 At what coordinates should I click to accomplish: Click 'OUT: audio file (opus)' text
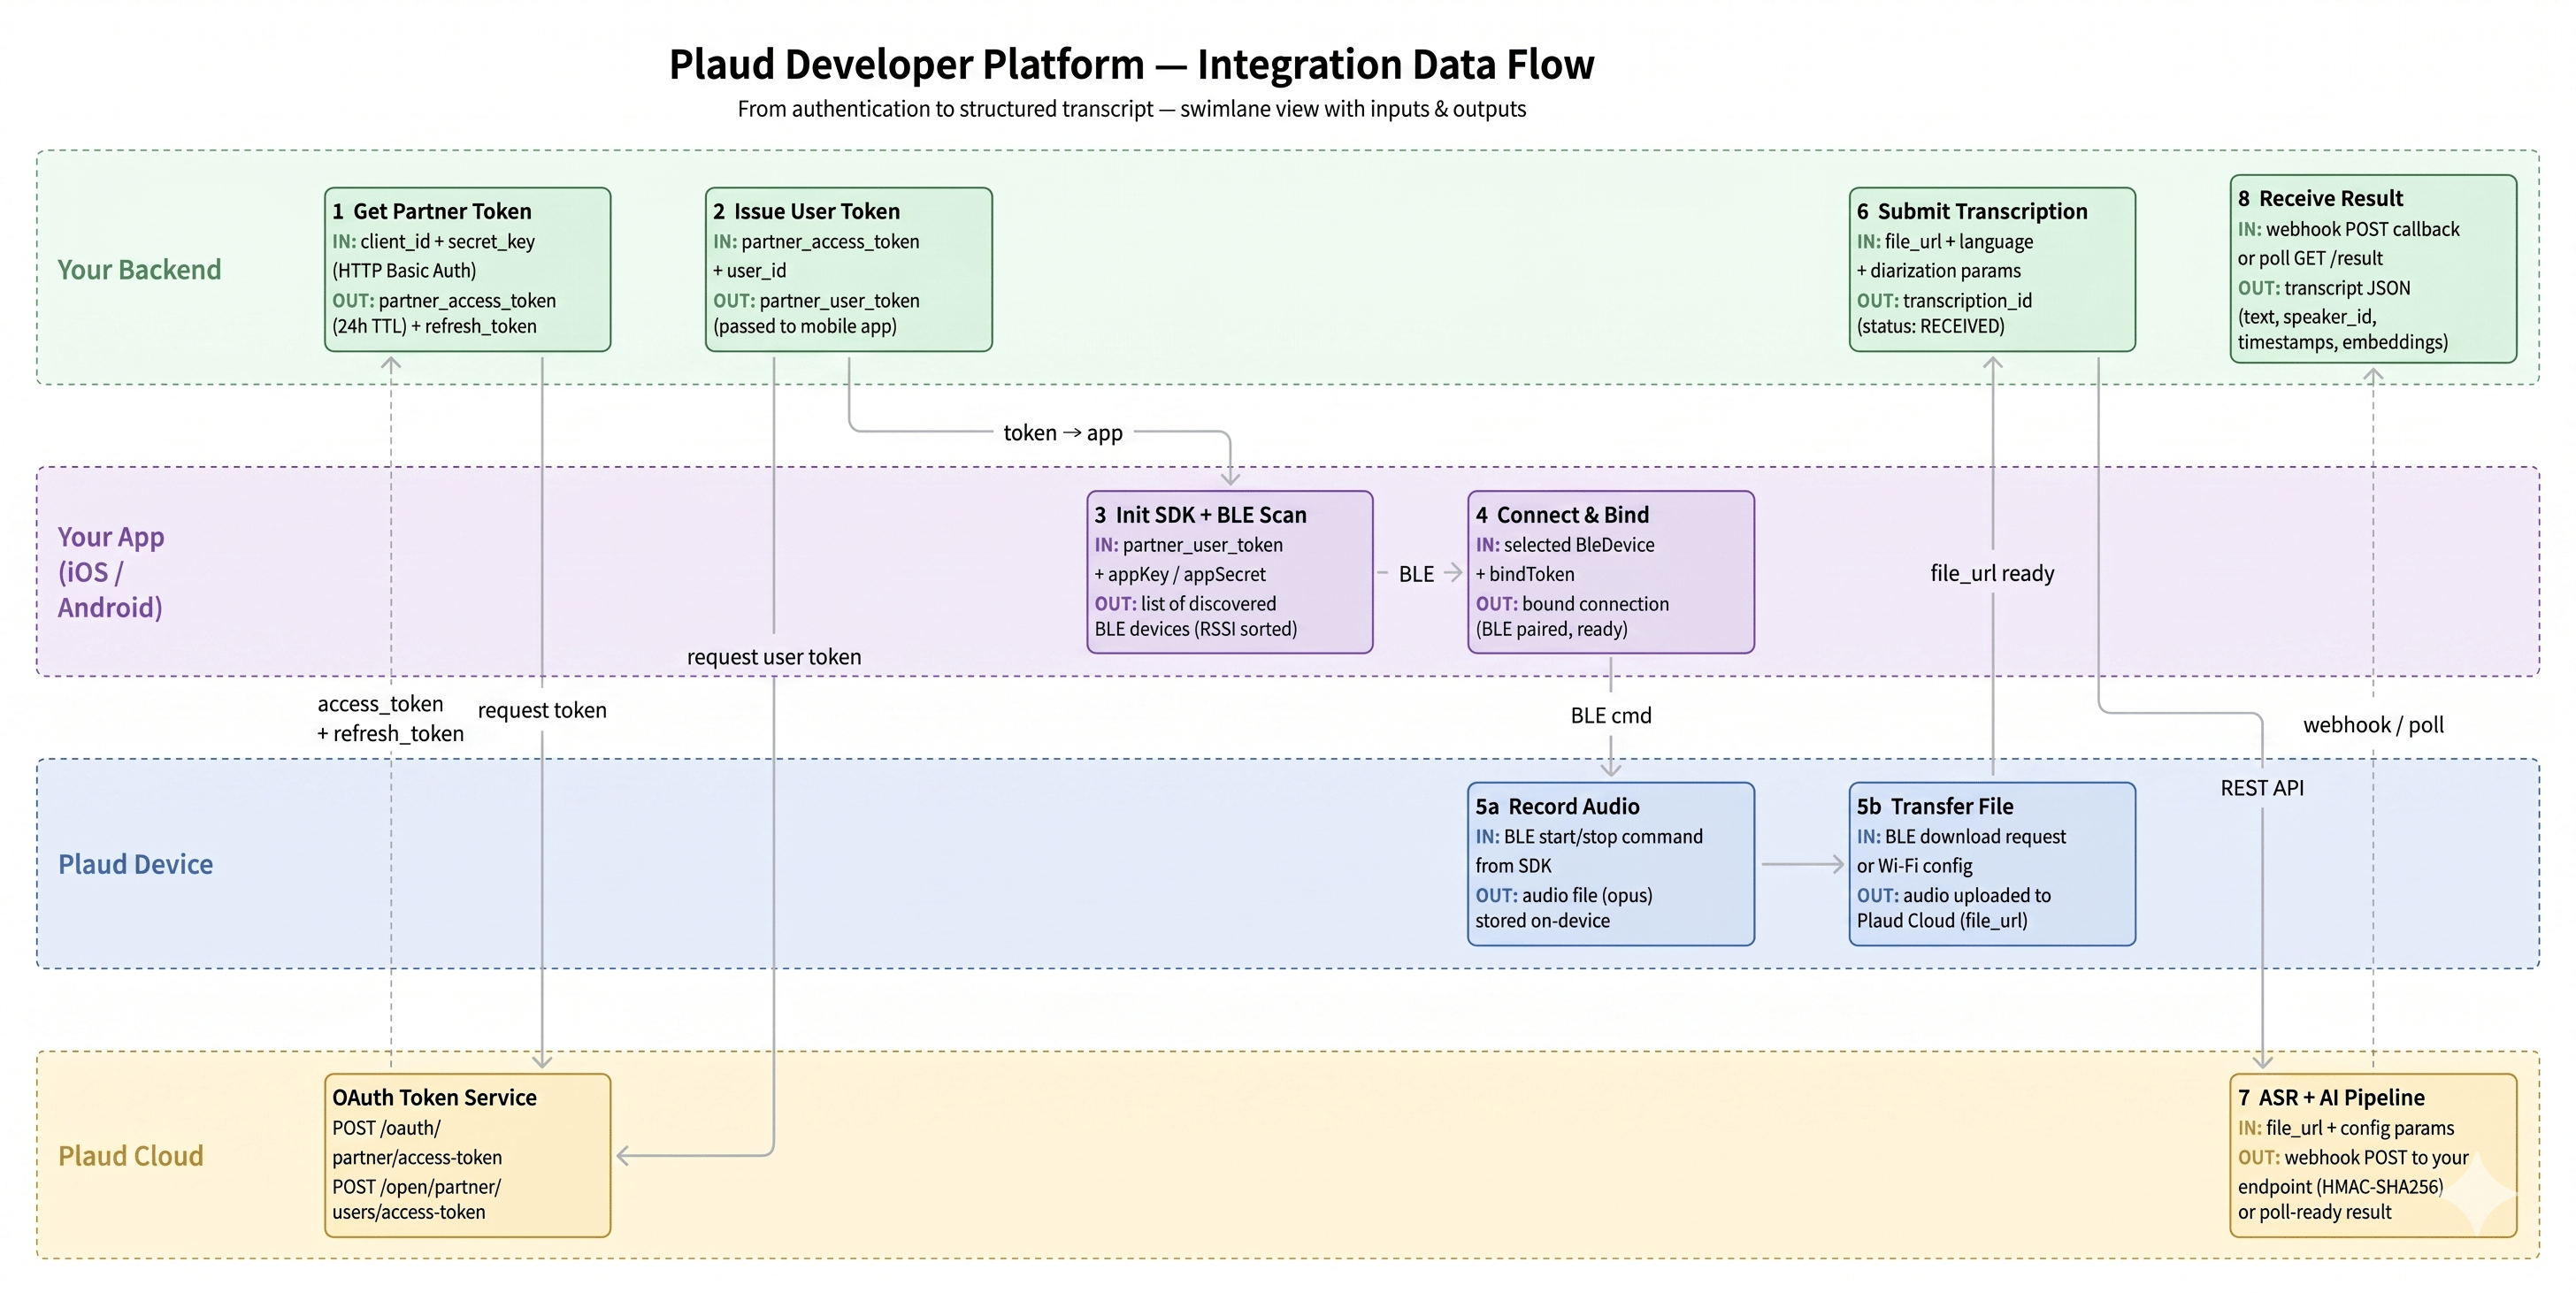click(1564, 896)
